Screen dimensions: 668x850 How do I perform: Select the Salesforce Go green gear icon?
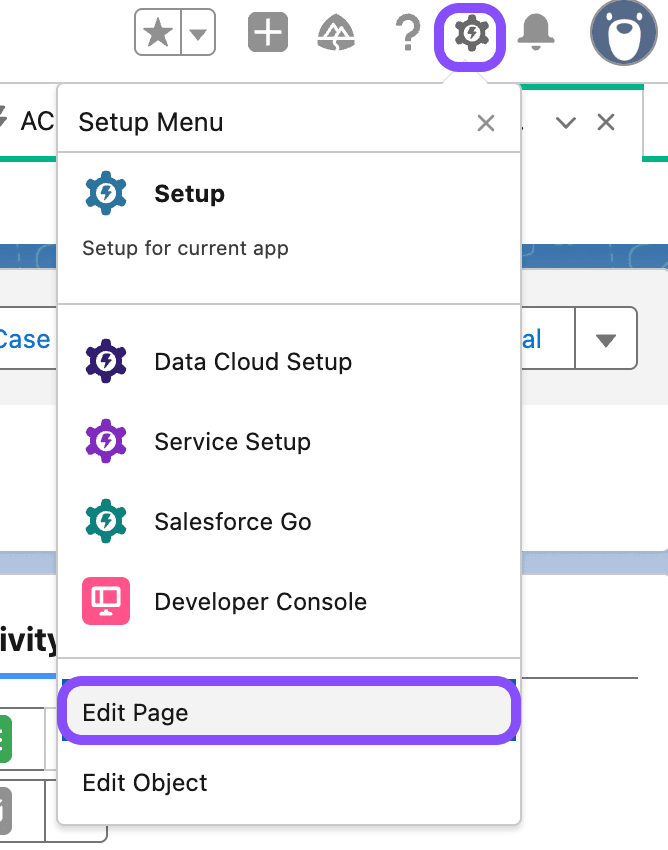[106, 521]
